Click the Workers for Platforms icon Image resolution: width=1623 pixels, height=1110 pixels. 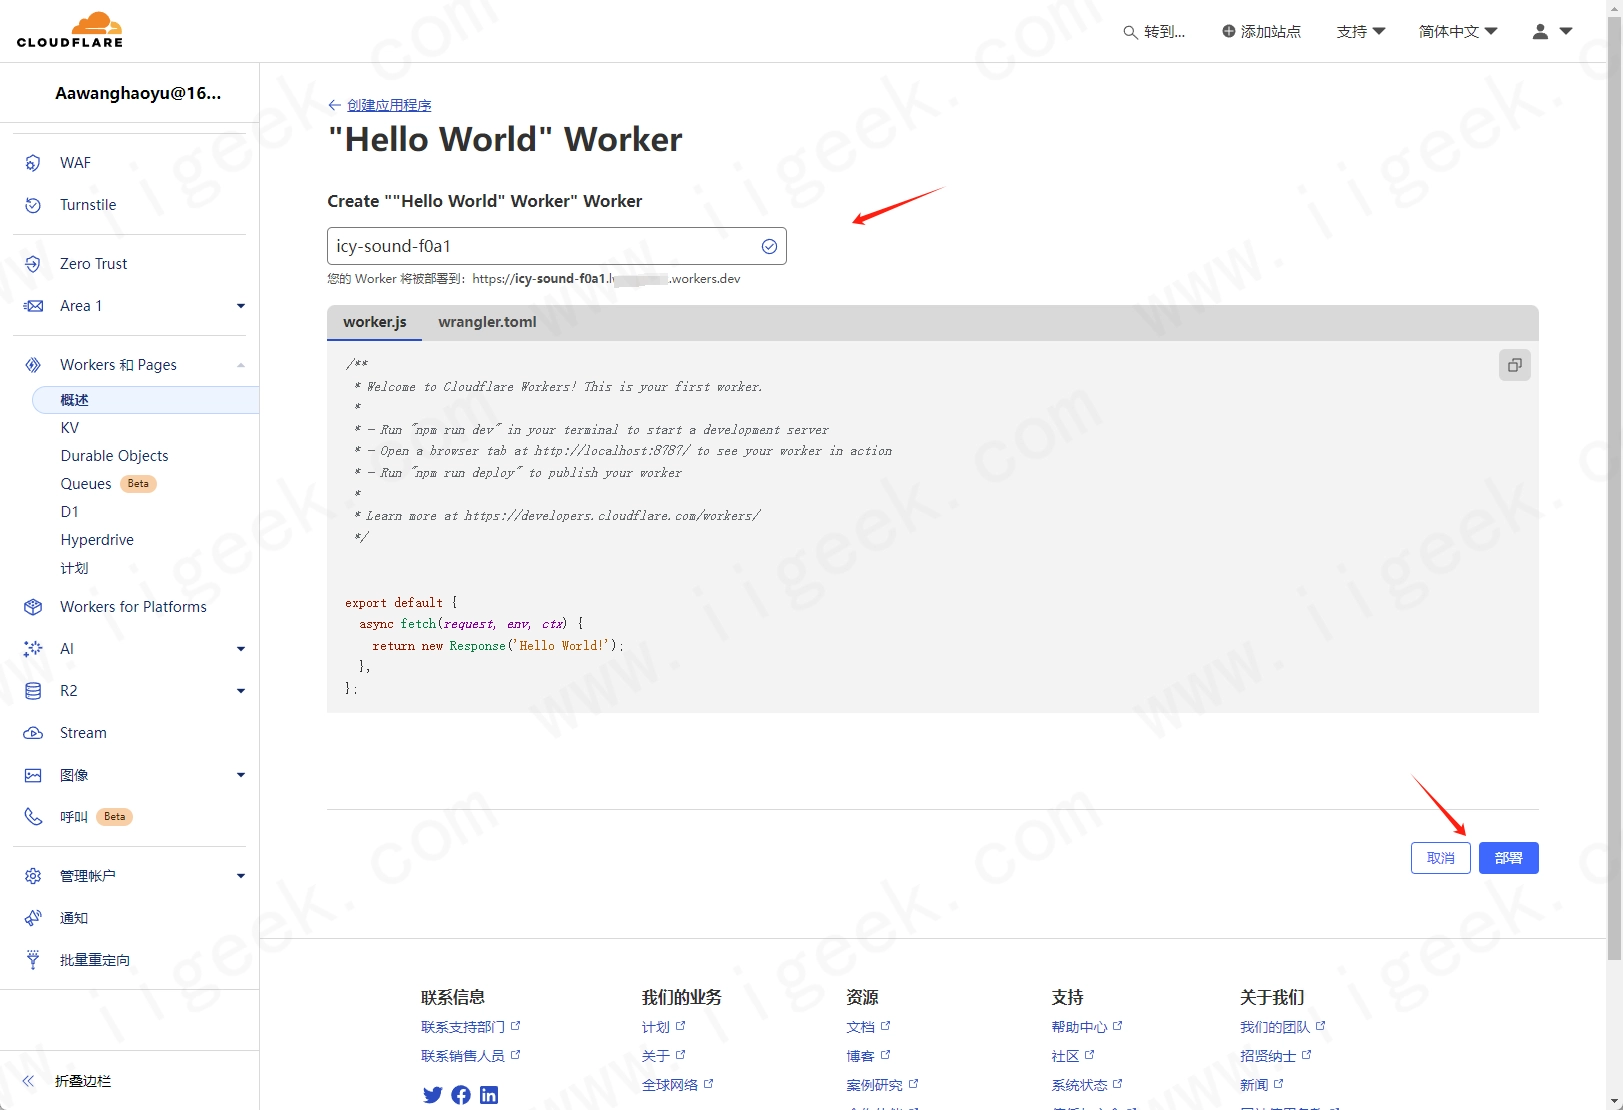point(33,607)
